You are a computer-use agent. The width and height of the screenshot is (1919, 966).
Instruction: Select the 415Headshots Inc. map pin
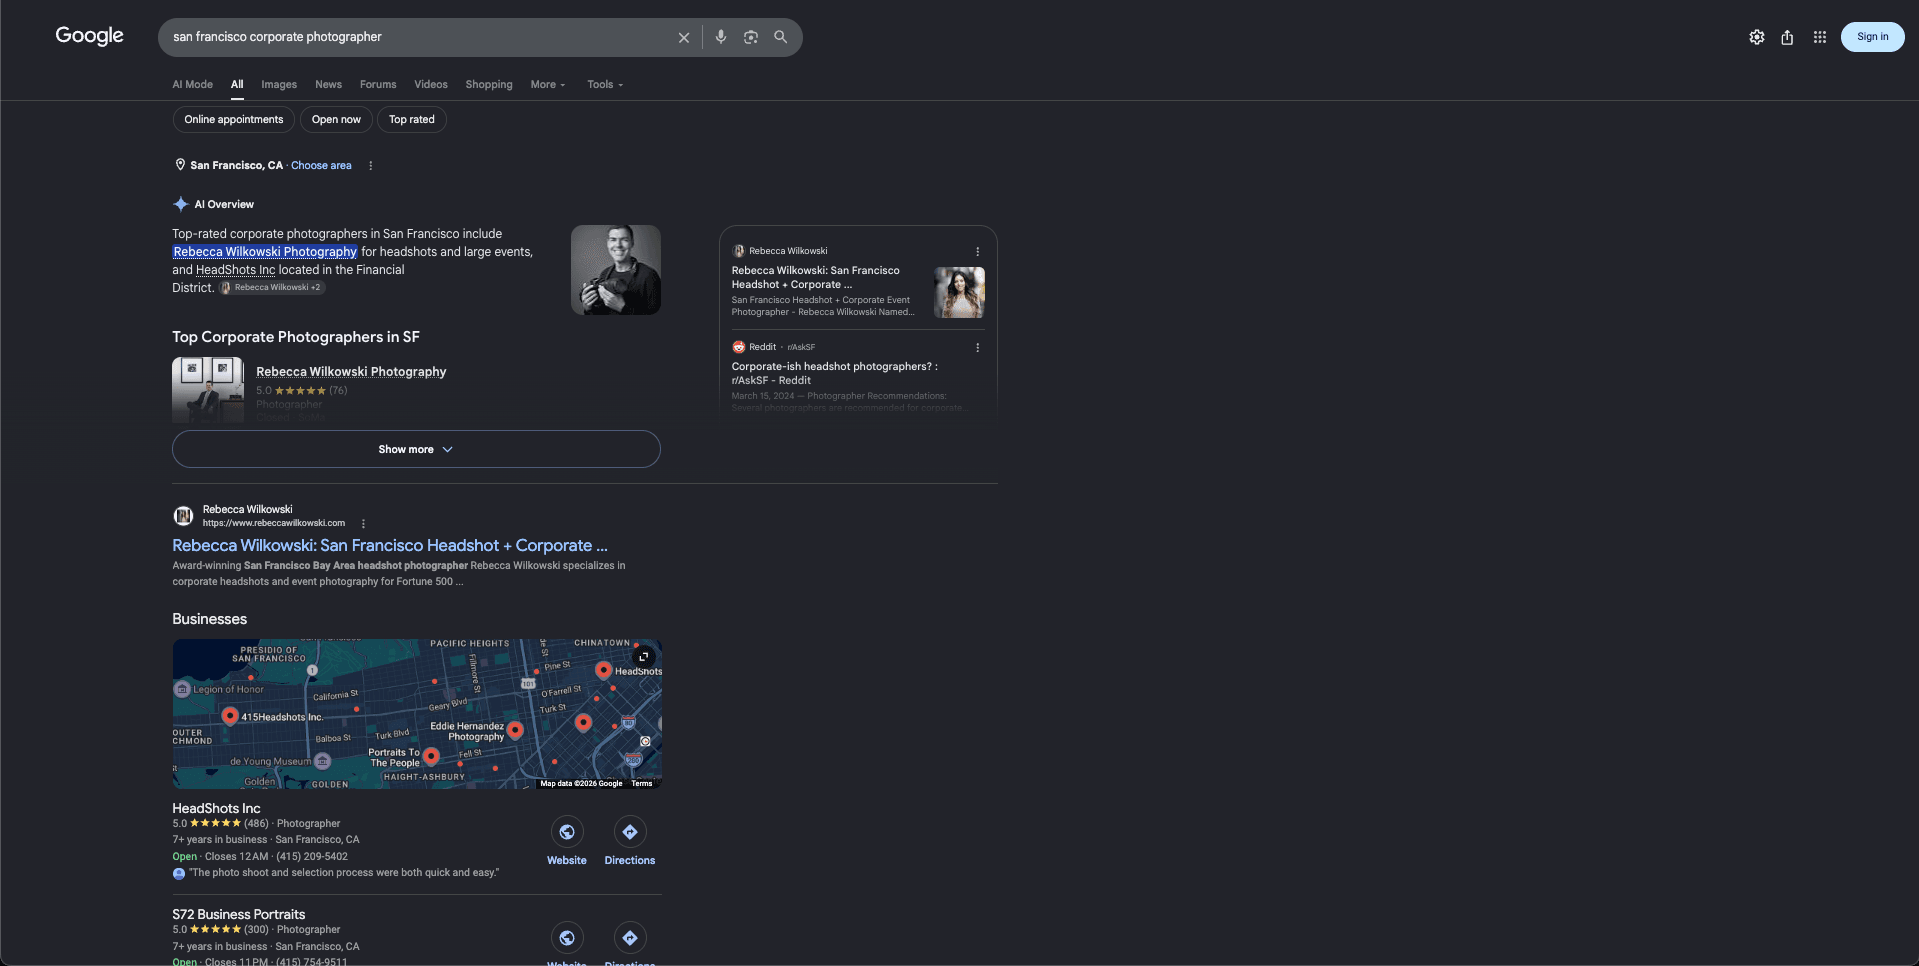tap(230, 715)
